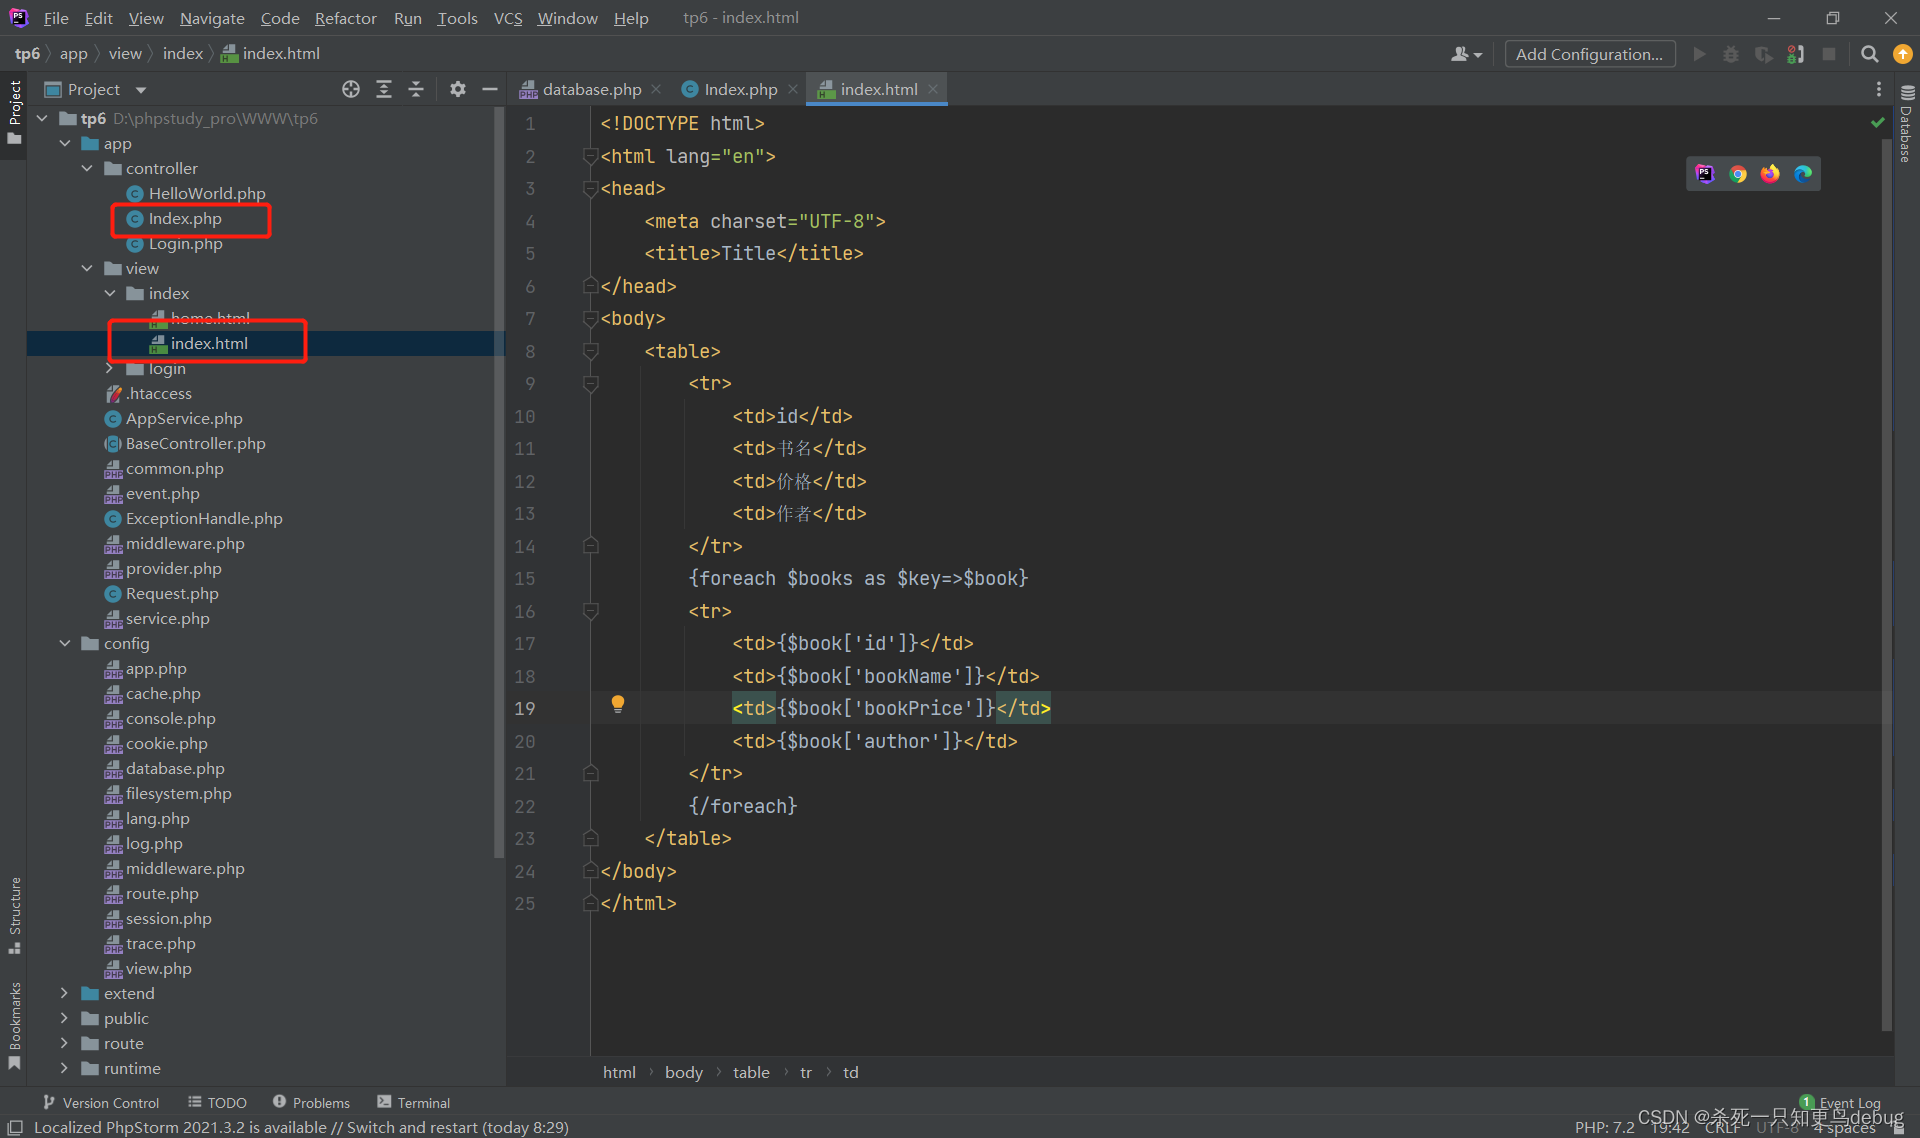Click the yellow intention lightbulb
1920x1138 pixels.
tap(618, 704)
